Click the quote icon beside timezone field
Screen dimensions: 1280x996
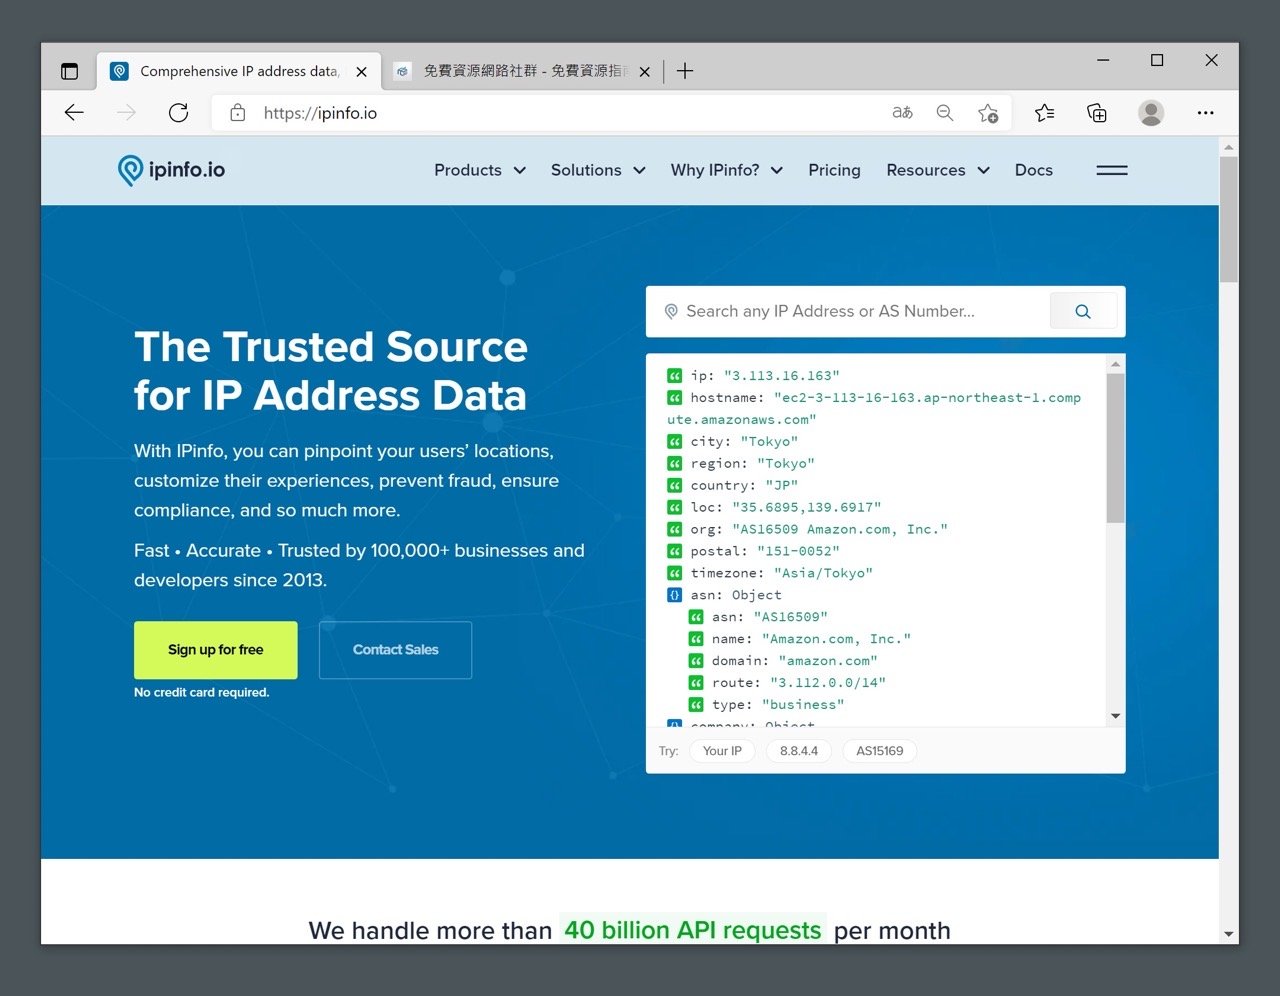coord(674,574)
